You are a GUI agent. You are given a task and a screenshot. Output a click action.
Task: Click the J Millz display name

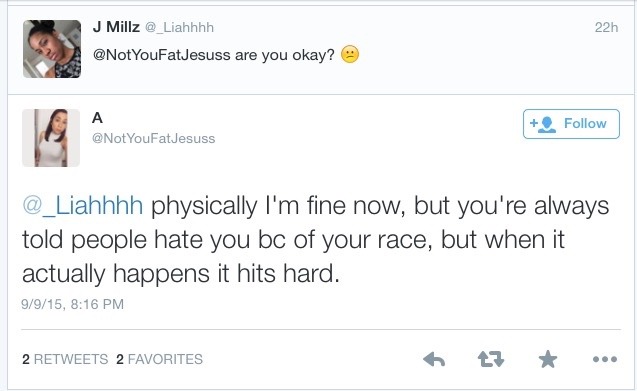click(116, 27)
